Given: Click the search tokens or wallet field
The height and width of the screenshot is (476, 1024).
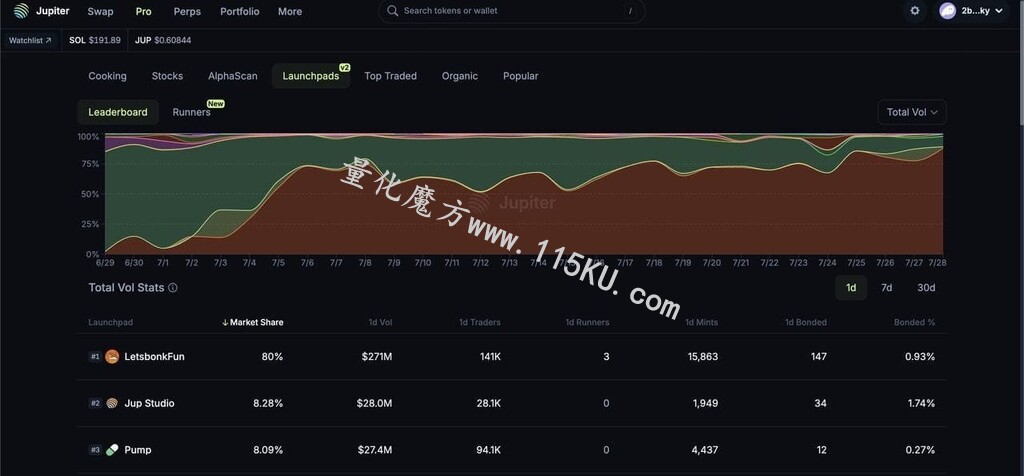Looking at the screenshot, I should pyautogui.click(x=511, y=11).
